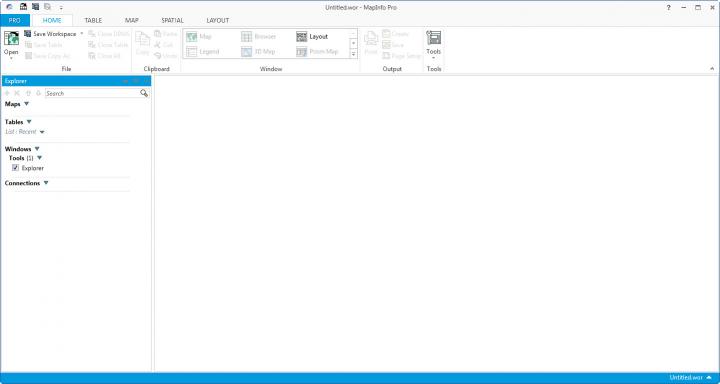Open a new 3D Map window
Viewport: 720px width, 384px height.
point(258,52)
